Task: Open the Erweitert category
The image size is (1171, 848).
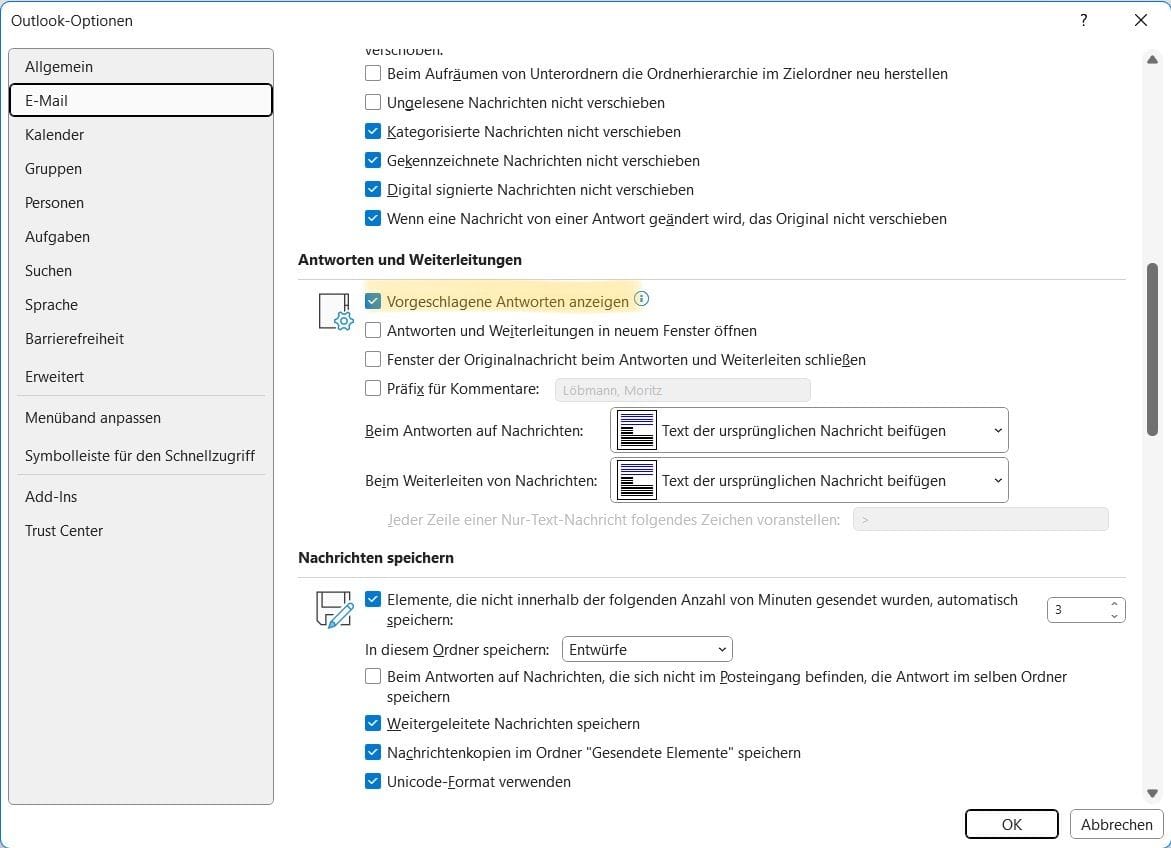Action: click(140, 377)
